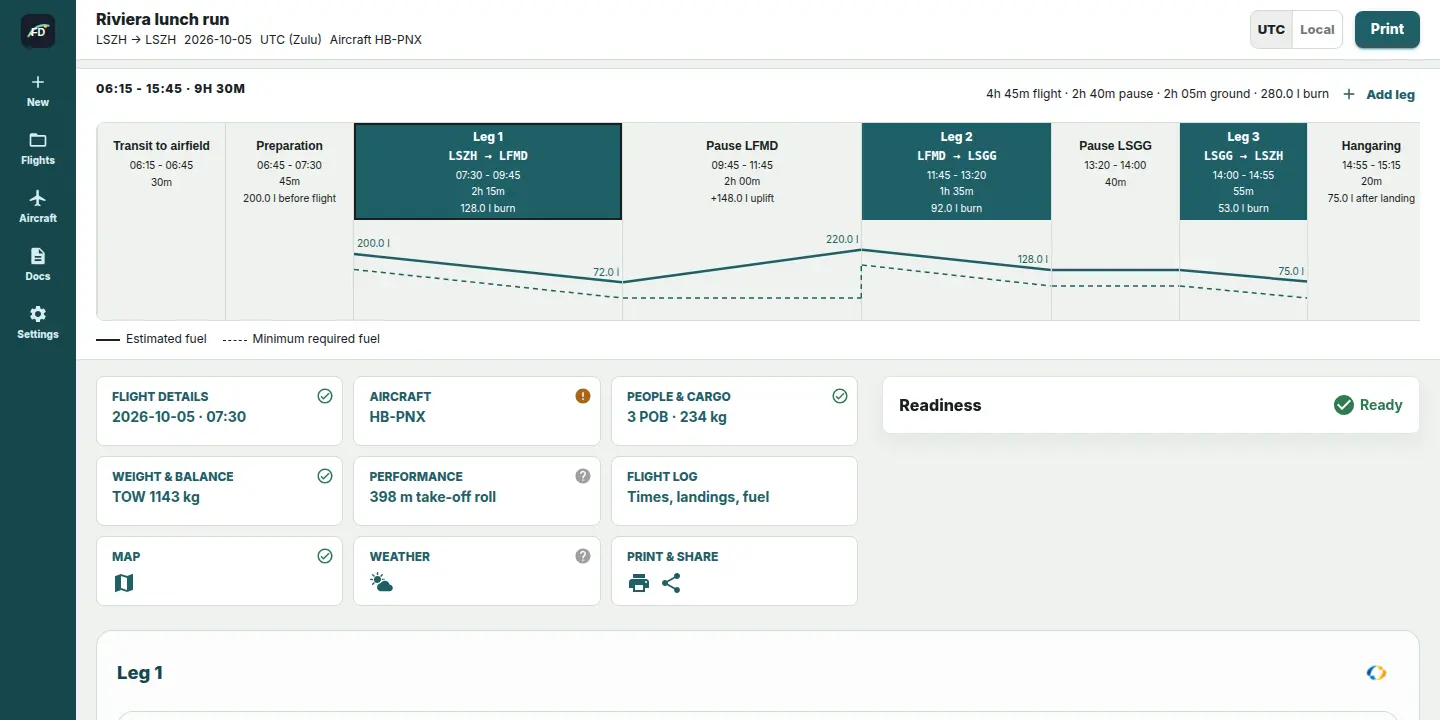Click the 72.0 l fuel label

606,272
